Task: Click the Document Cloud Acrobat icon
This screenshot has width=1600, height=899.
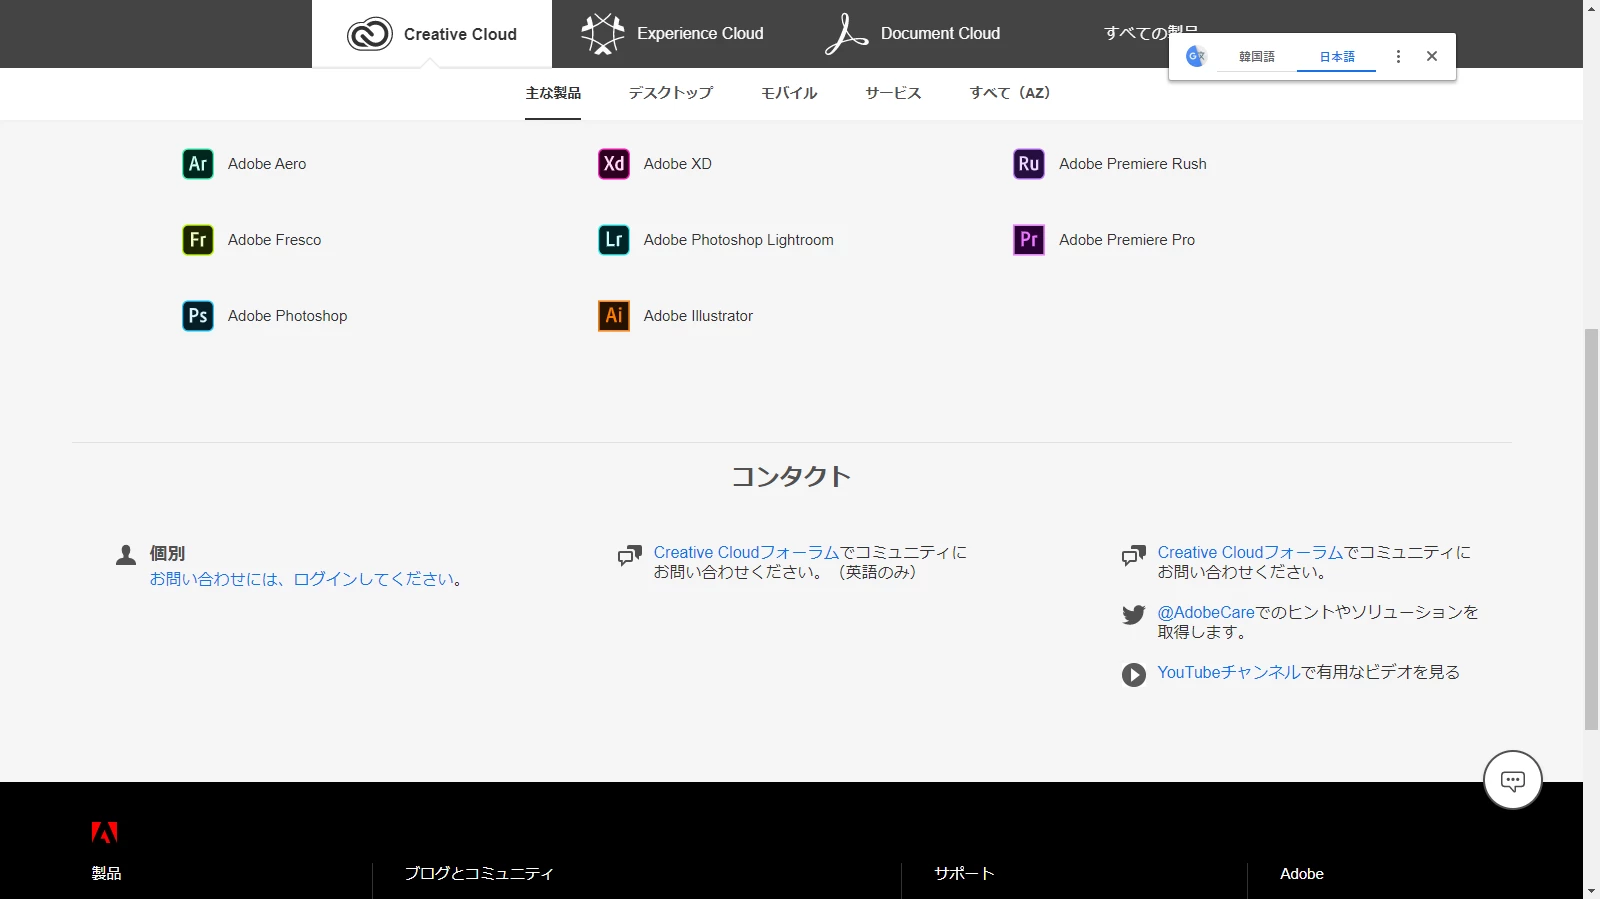Action: pos(846,33)
